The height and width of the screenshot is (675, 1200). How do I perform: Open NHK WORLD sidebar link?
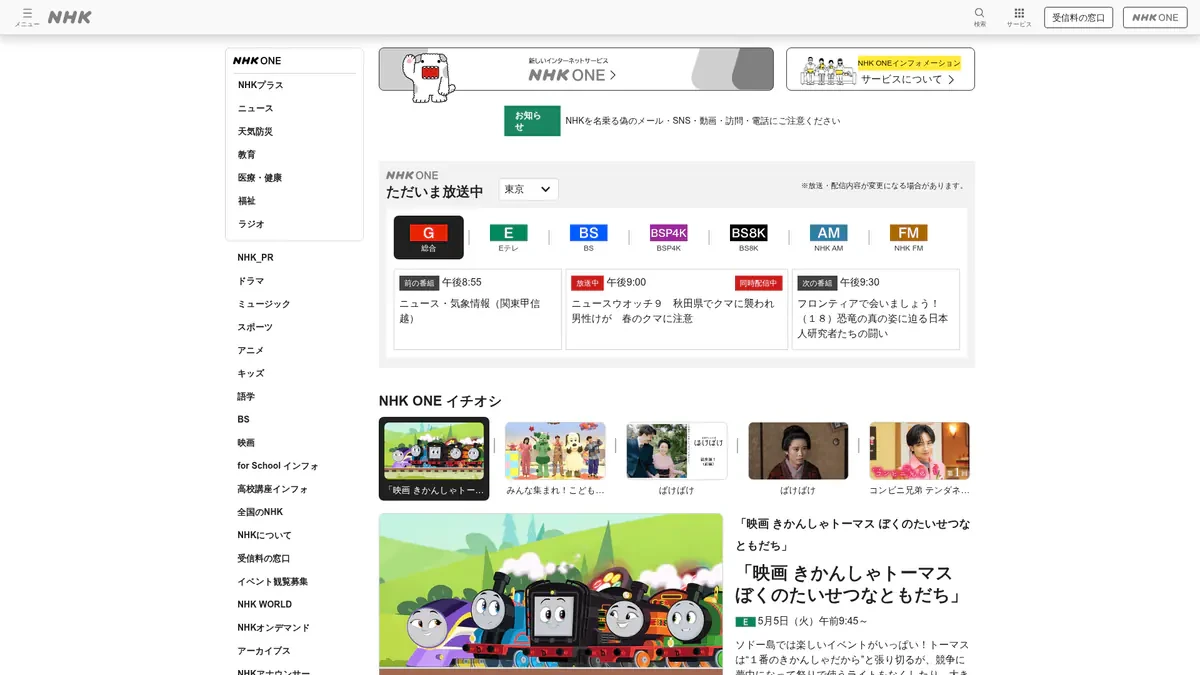click(x=265, y=604)
